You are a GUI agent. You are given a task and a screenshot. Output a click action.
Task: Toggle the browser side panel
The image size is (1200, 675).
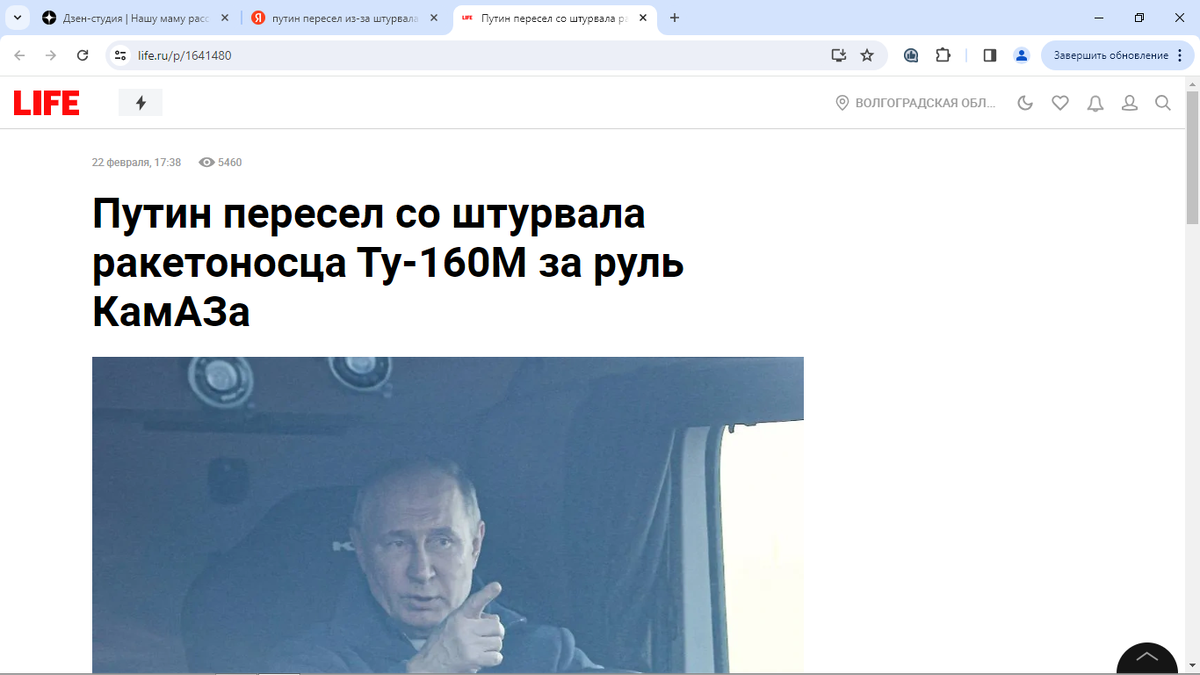click(990, 55)
